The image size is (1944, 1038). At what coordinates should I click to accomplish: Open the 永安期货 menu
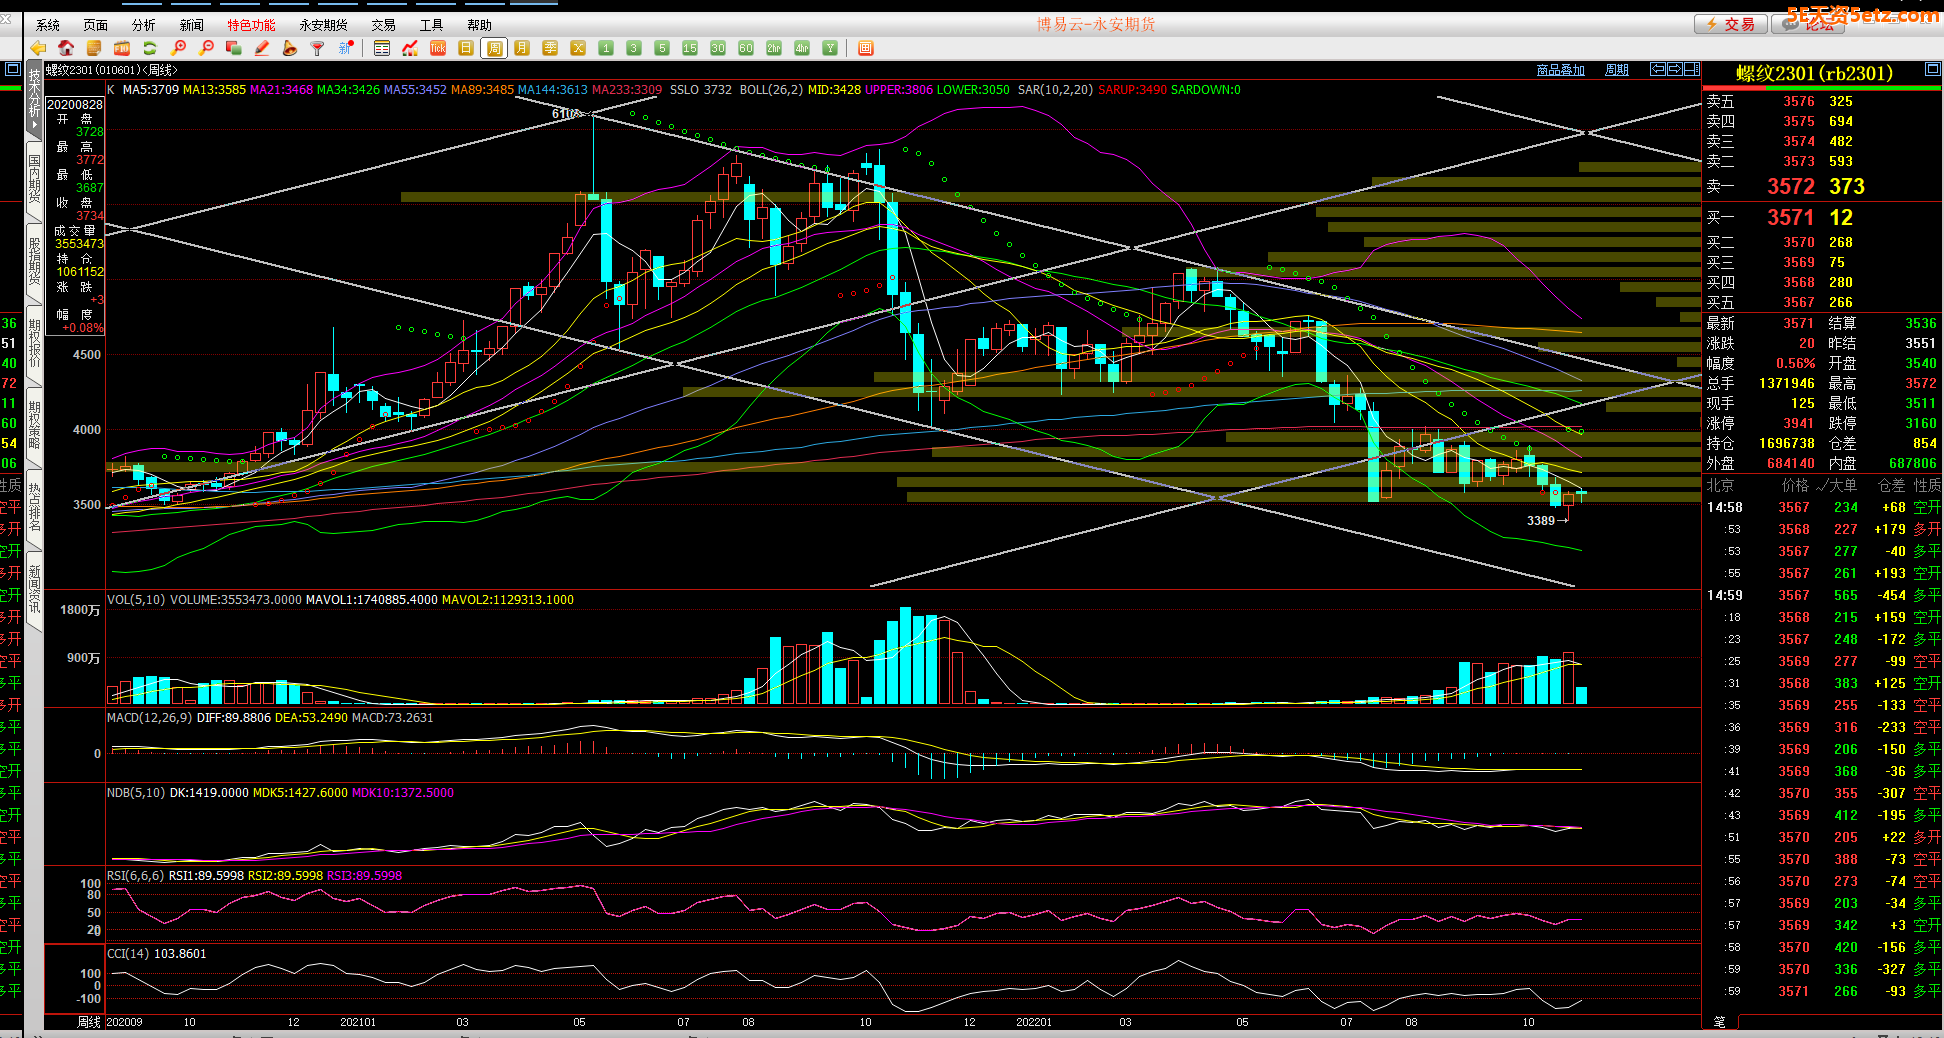pyautogui.click(x=324, y=25)
